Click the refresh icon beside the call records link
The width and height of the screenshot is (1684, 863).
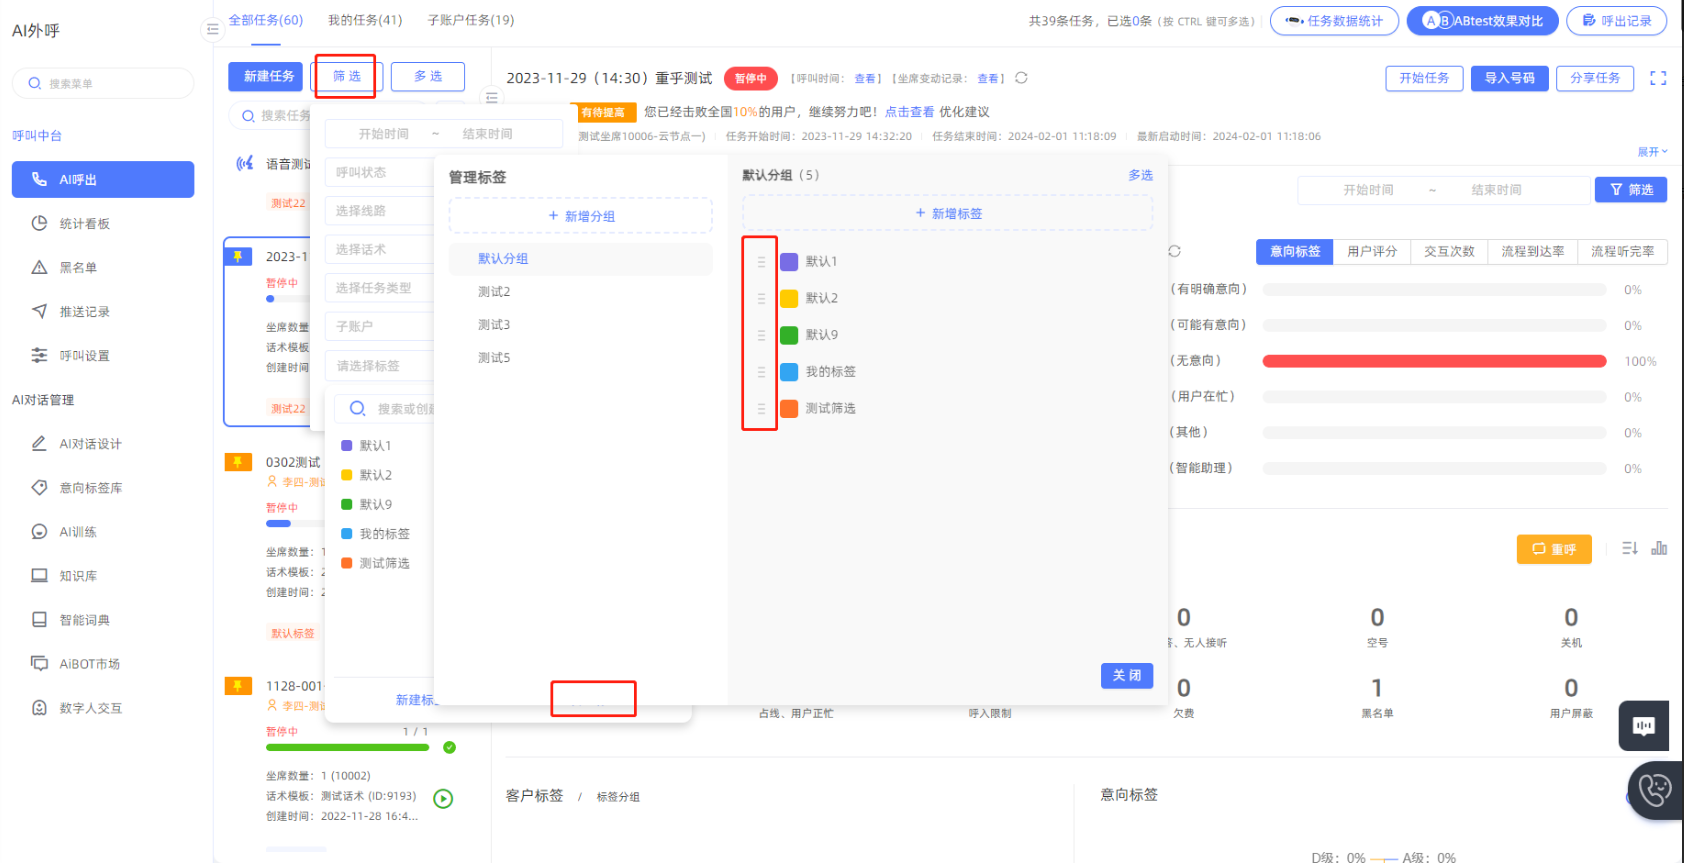pos(1021,78)
